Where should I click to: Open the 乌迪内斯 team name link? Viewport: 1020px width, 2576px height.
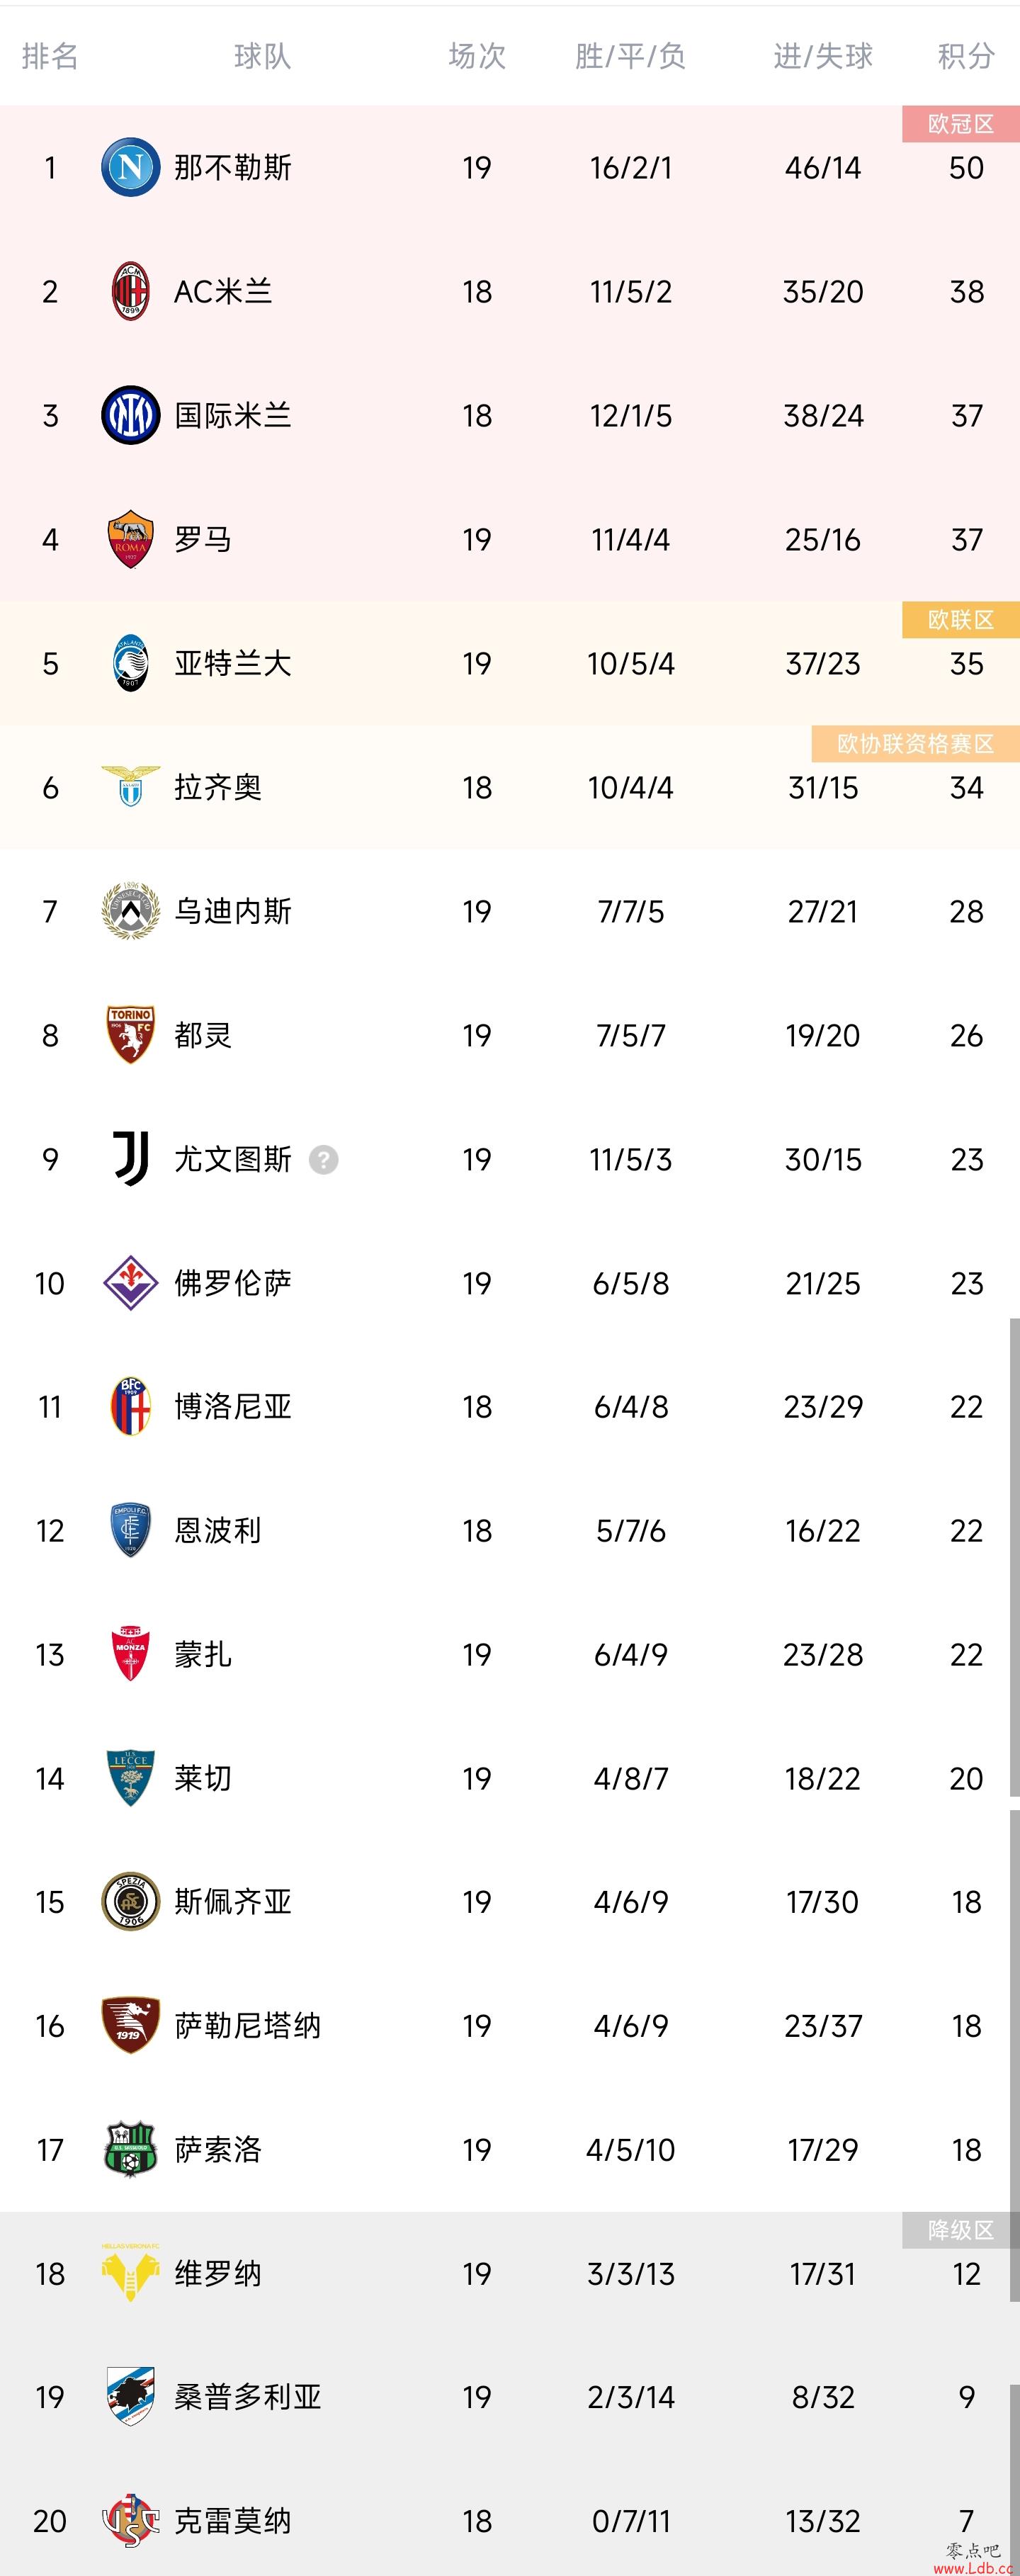click(232, 911)
